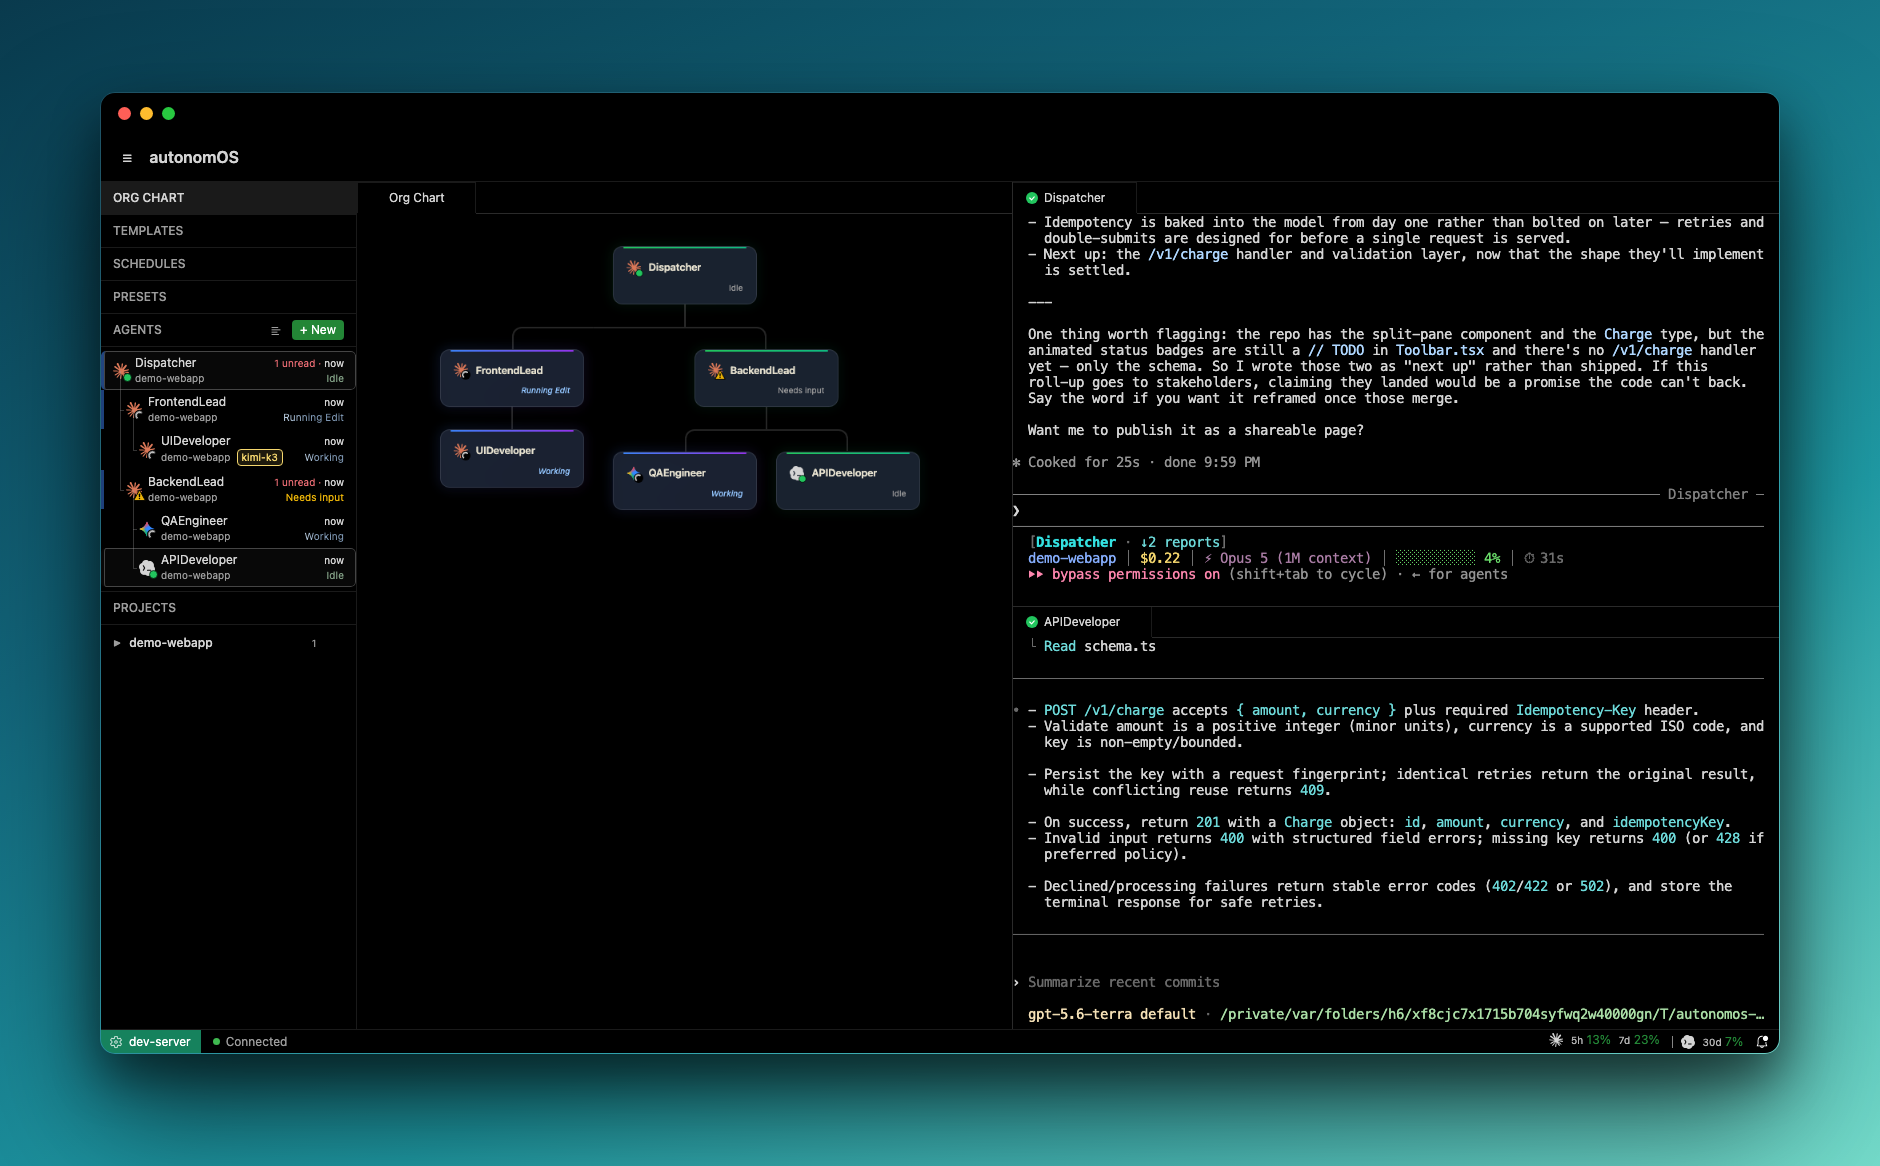Open the PRESETS sidebar section

tap(229, 297)
